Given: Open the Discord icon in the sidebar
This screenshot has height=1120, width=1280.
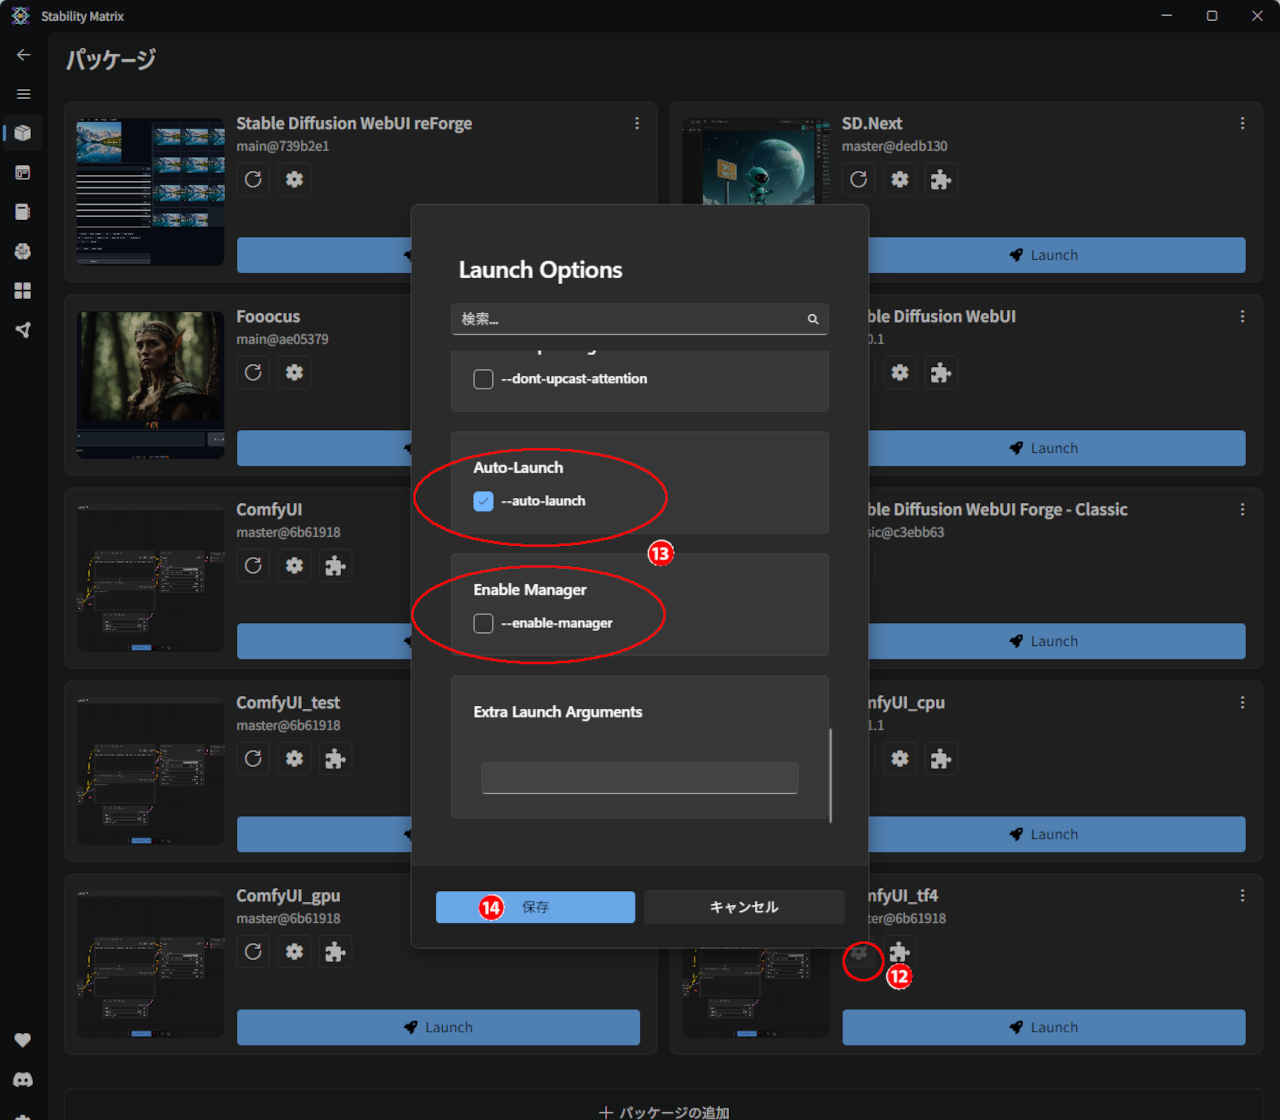Looking at the screenshot, I should point(23,1080).
